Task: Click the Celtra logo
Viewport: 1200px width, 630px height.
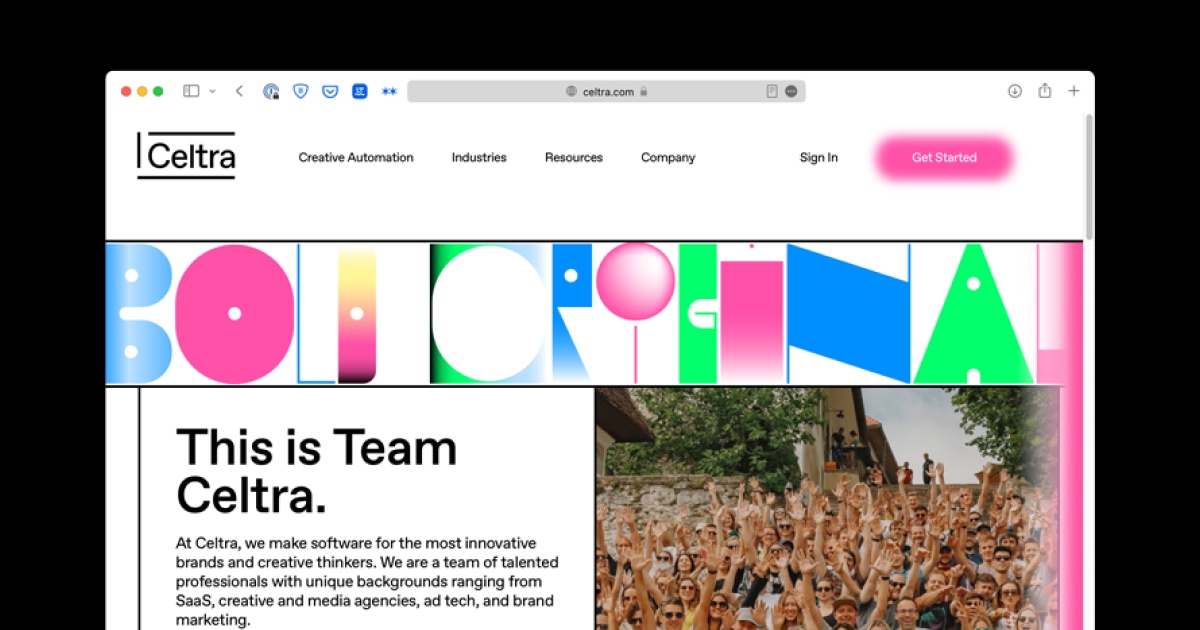Action: [186, 156]
